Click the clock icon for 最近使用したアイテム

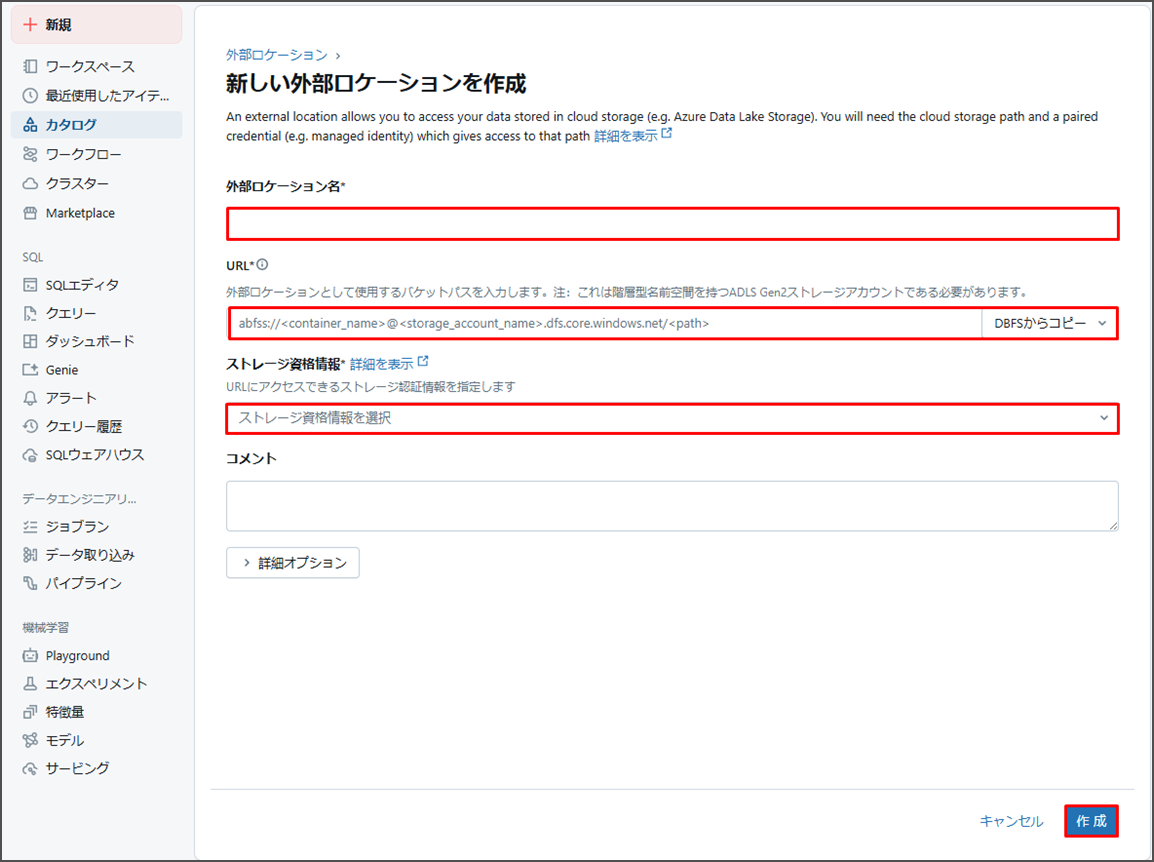[30, 96]
